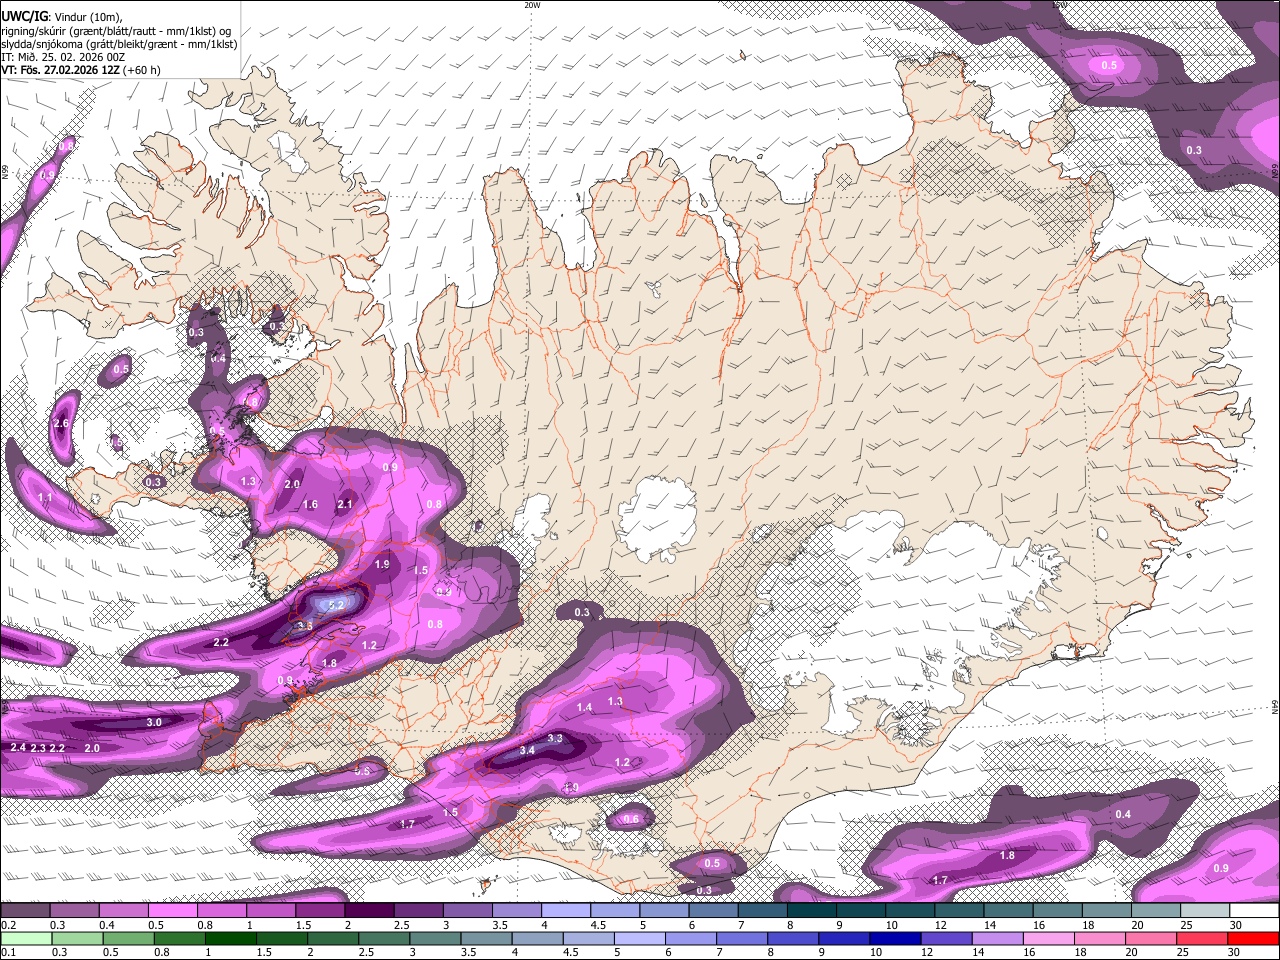This screenshot has height=960, width=1280.
Task: Pick the lower scale swatch labeled 2.5
Action: [386, 938]
